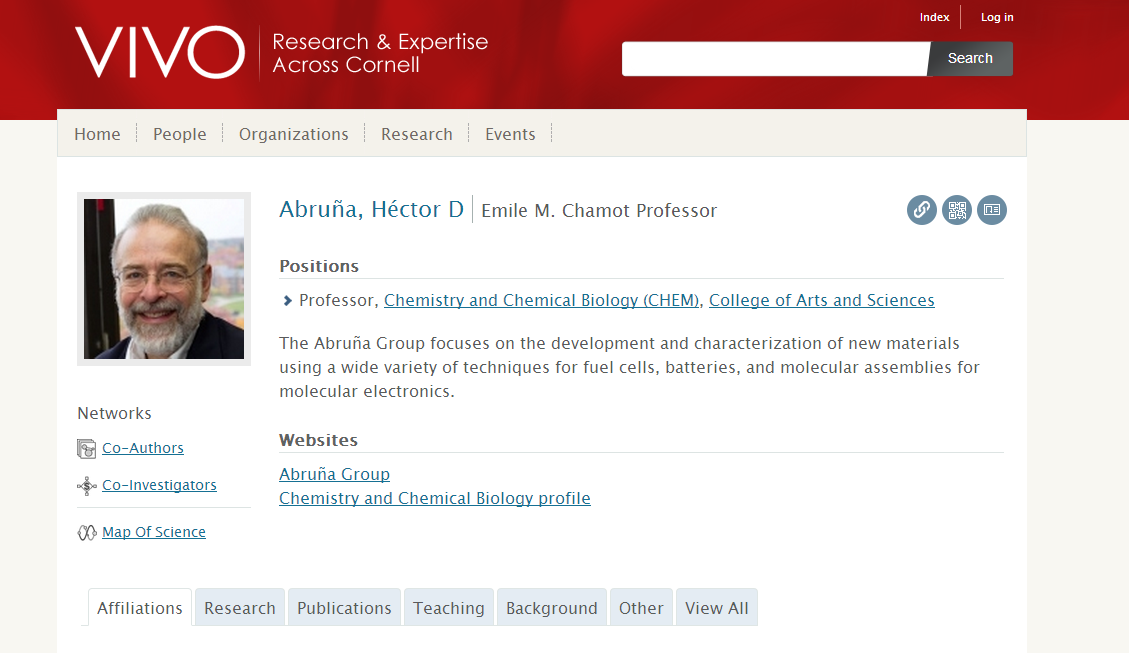Click the Co-Investigators network icon

(86, 486)
